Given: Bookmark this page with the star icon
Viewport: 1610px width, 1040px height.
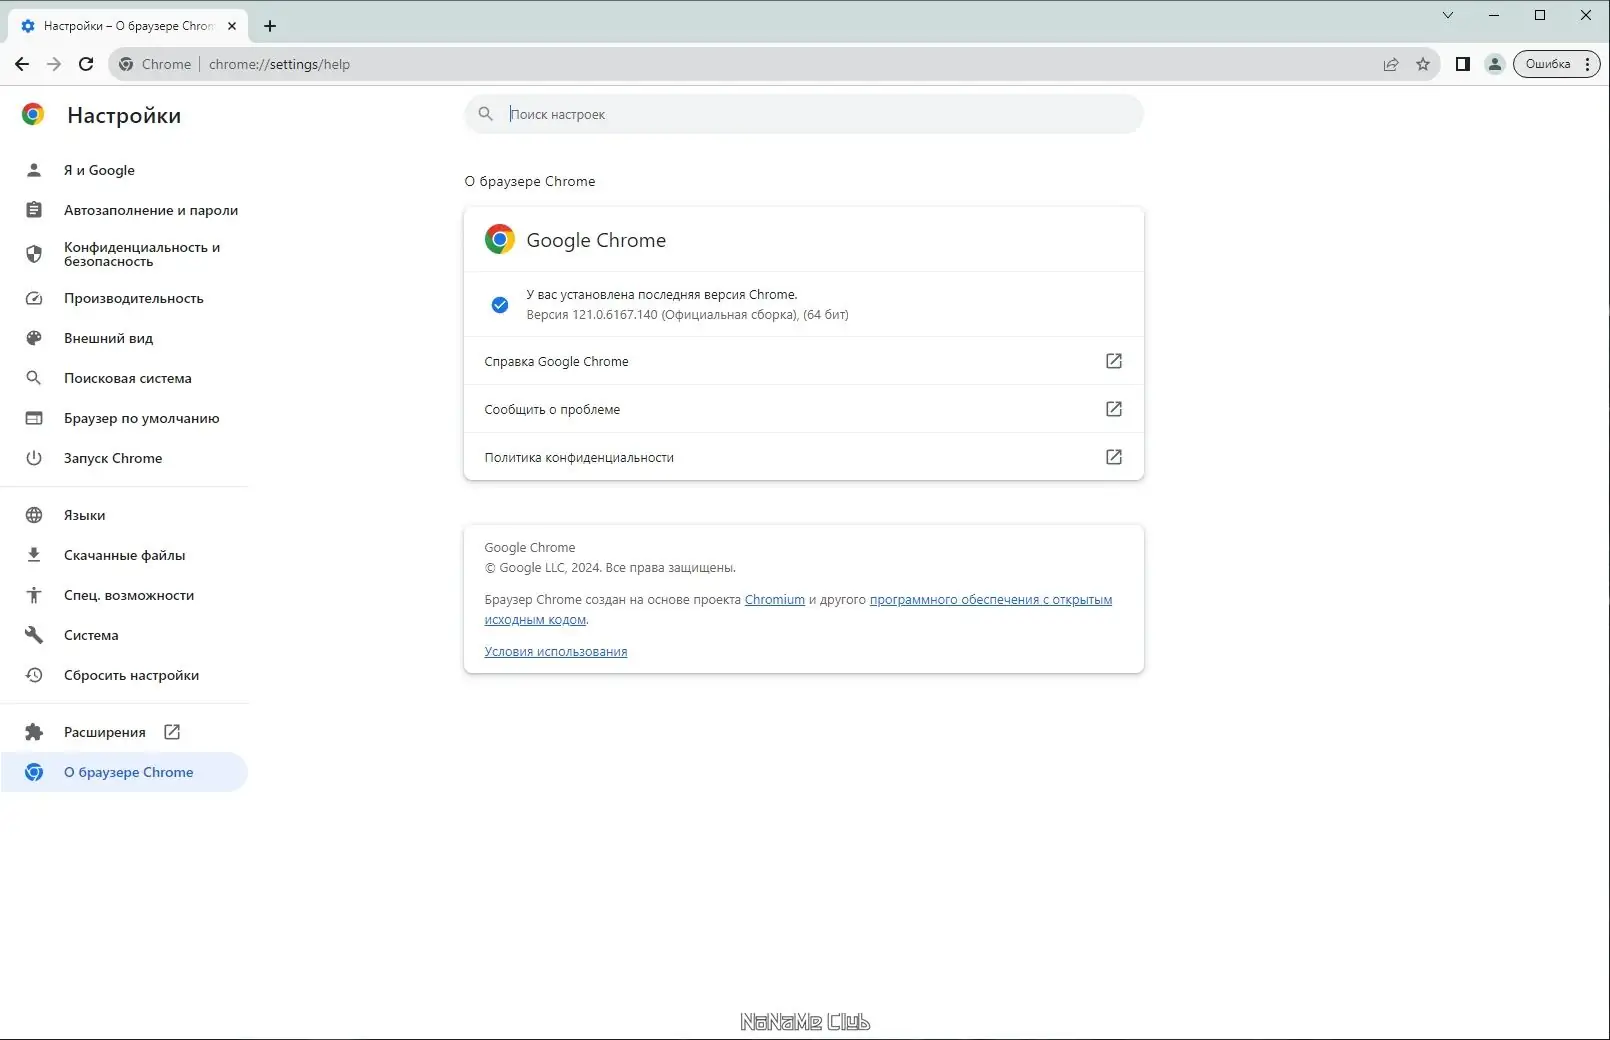Looking at the screenshot, I should pos(1423,64).
